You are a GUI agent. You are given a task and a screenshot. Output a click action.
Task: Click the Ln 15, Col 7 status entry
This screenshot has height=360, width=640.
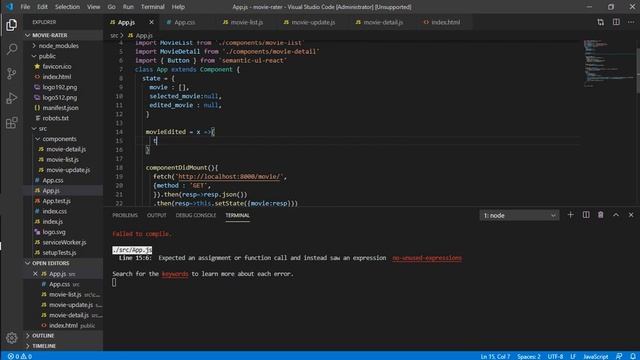pyautogui.click(x=495, y=356)
